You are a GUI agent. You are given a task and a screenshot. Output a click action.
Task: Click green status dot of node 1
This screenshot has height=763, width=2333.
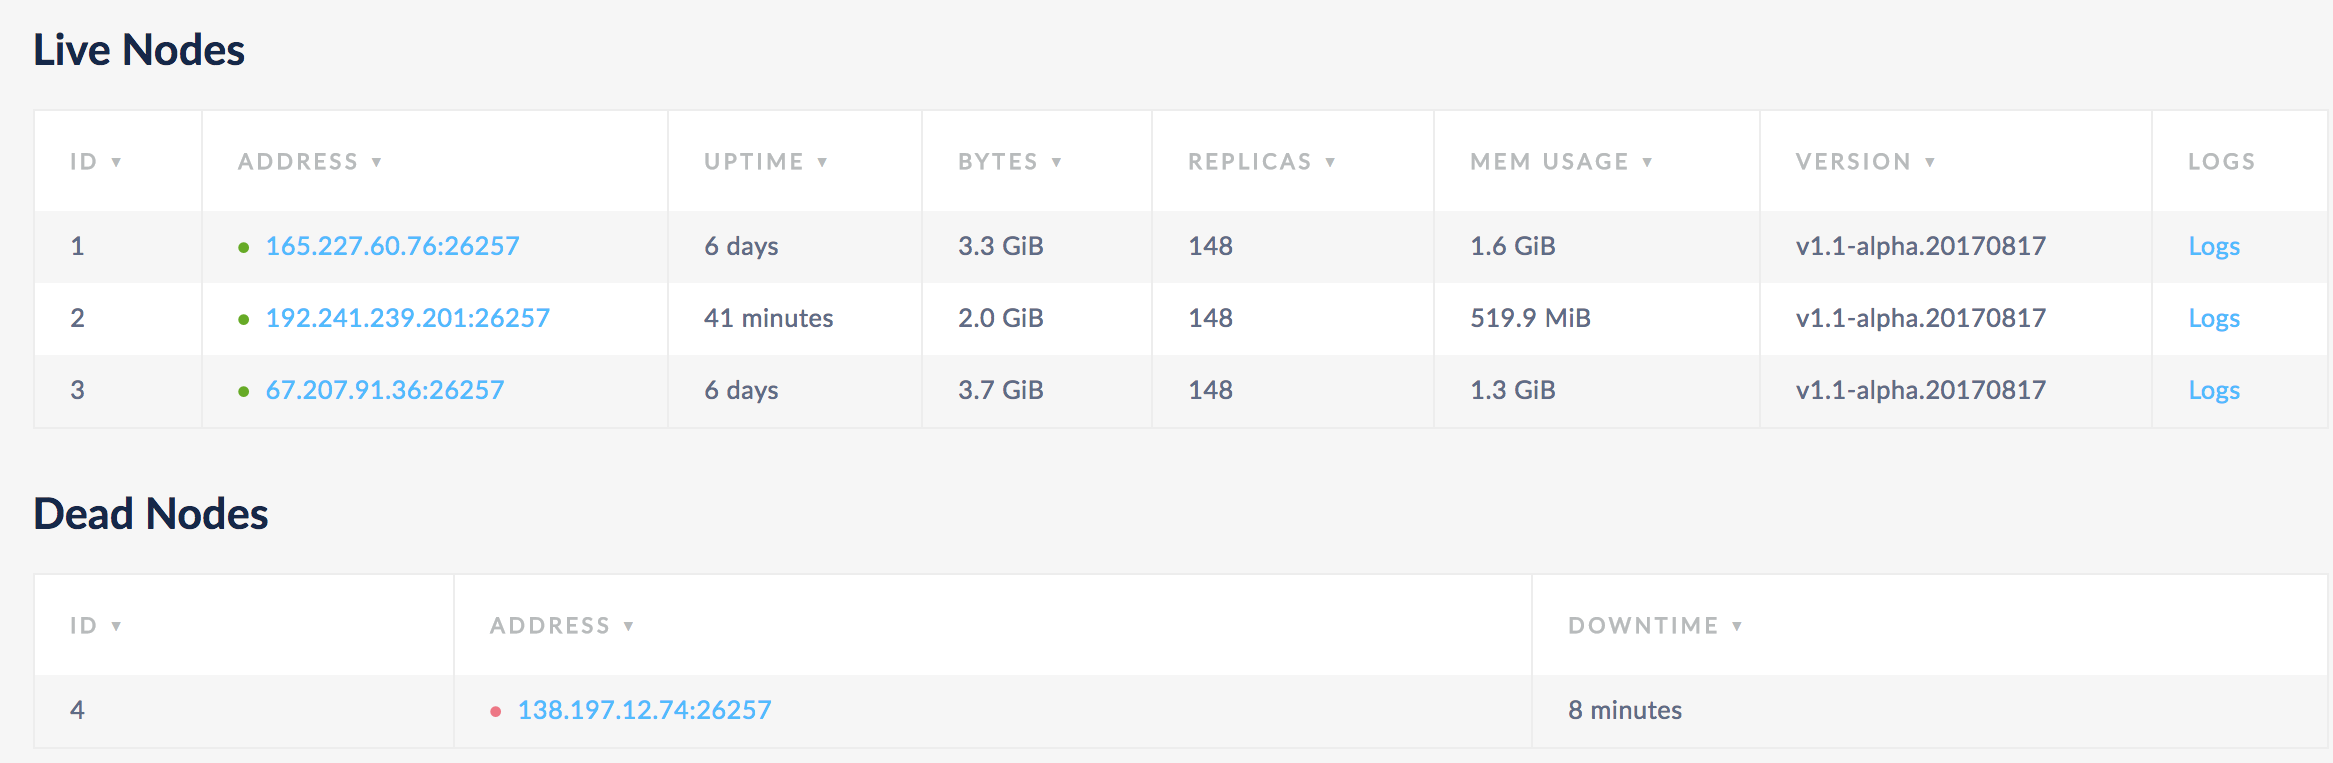point(243,247)
